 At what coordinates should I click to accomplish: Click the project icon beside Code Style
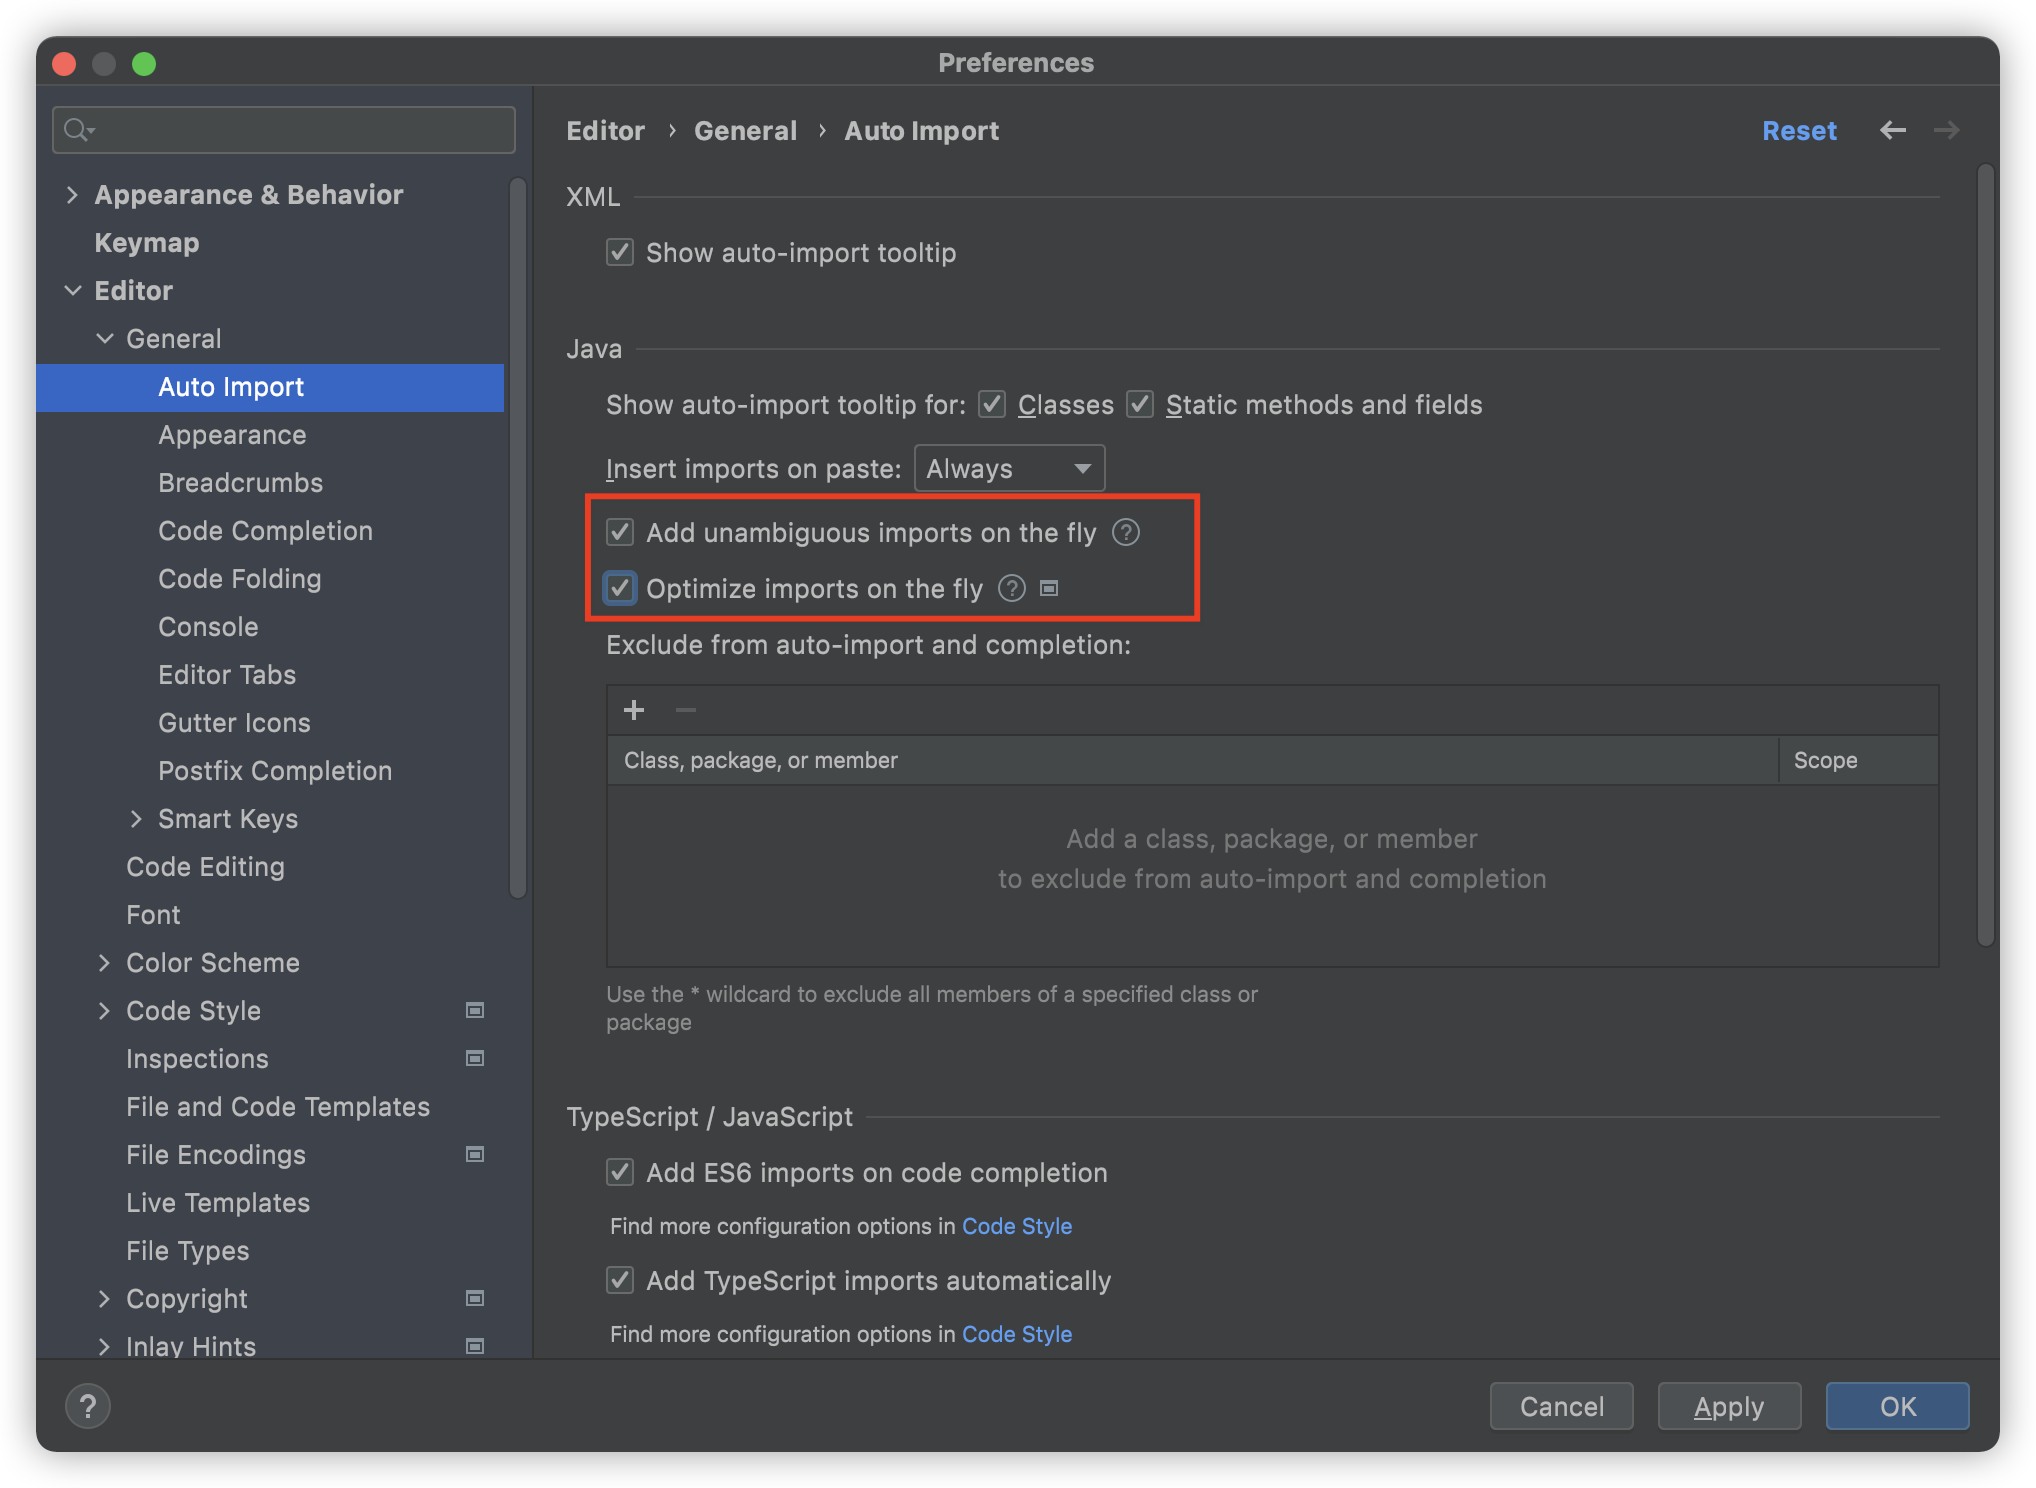[475, 1011]
